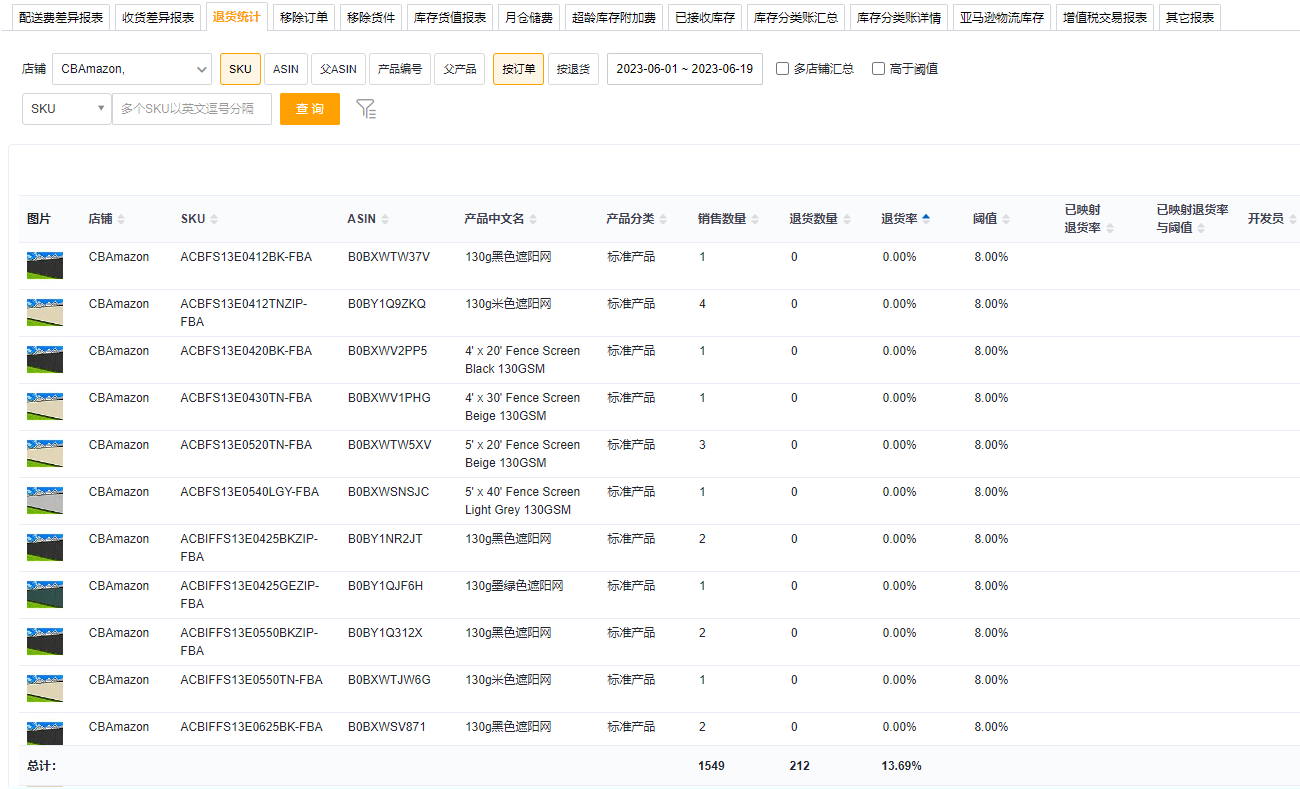
Task: Open the date range picker
Action: pyautogui.click(x=684, y=69)
